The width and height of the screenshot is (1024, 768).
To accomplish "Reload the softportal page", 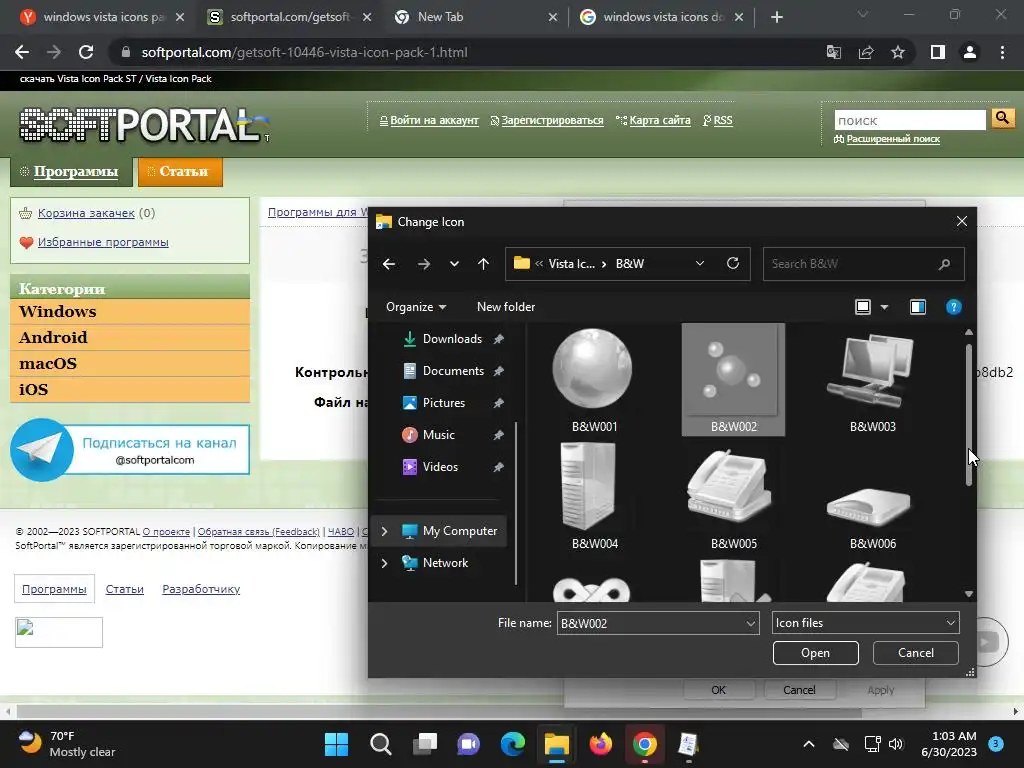I will [x=86, y=52].
